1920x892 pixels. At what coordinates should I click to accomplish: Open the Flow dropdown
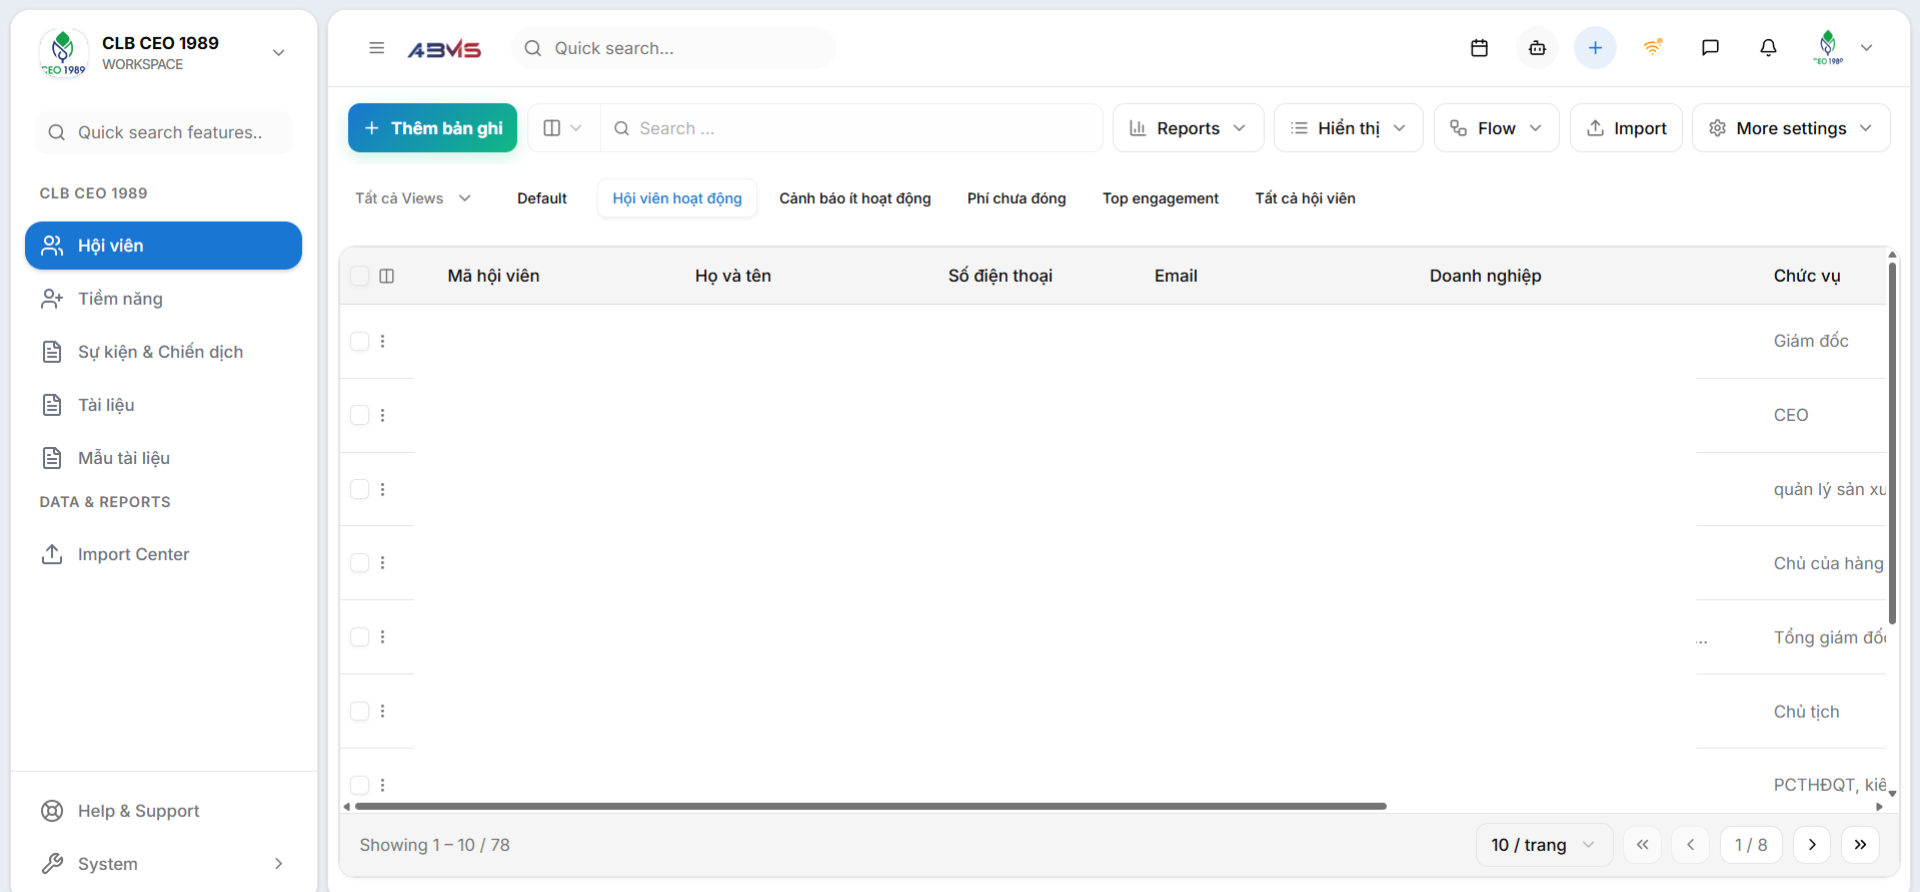pos(1496,128)
